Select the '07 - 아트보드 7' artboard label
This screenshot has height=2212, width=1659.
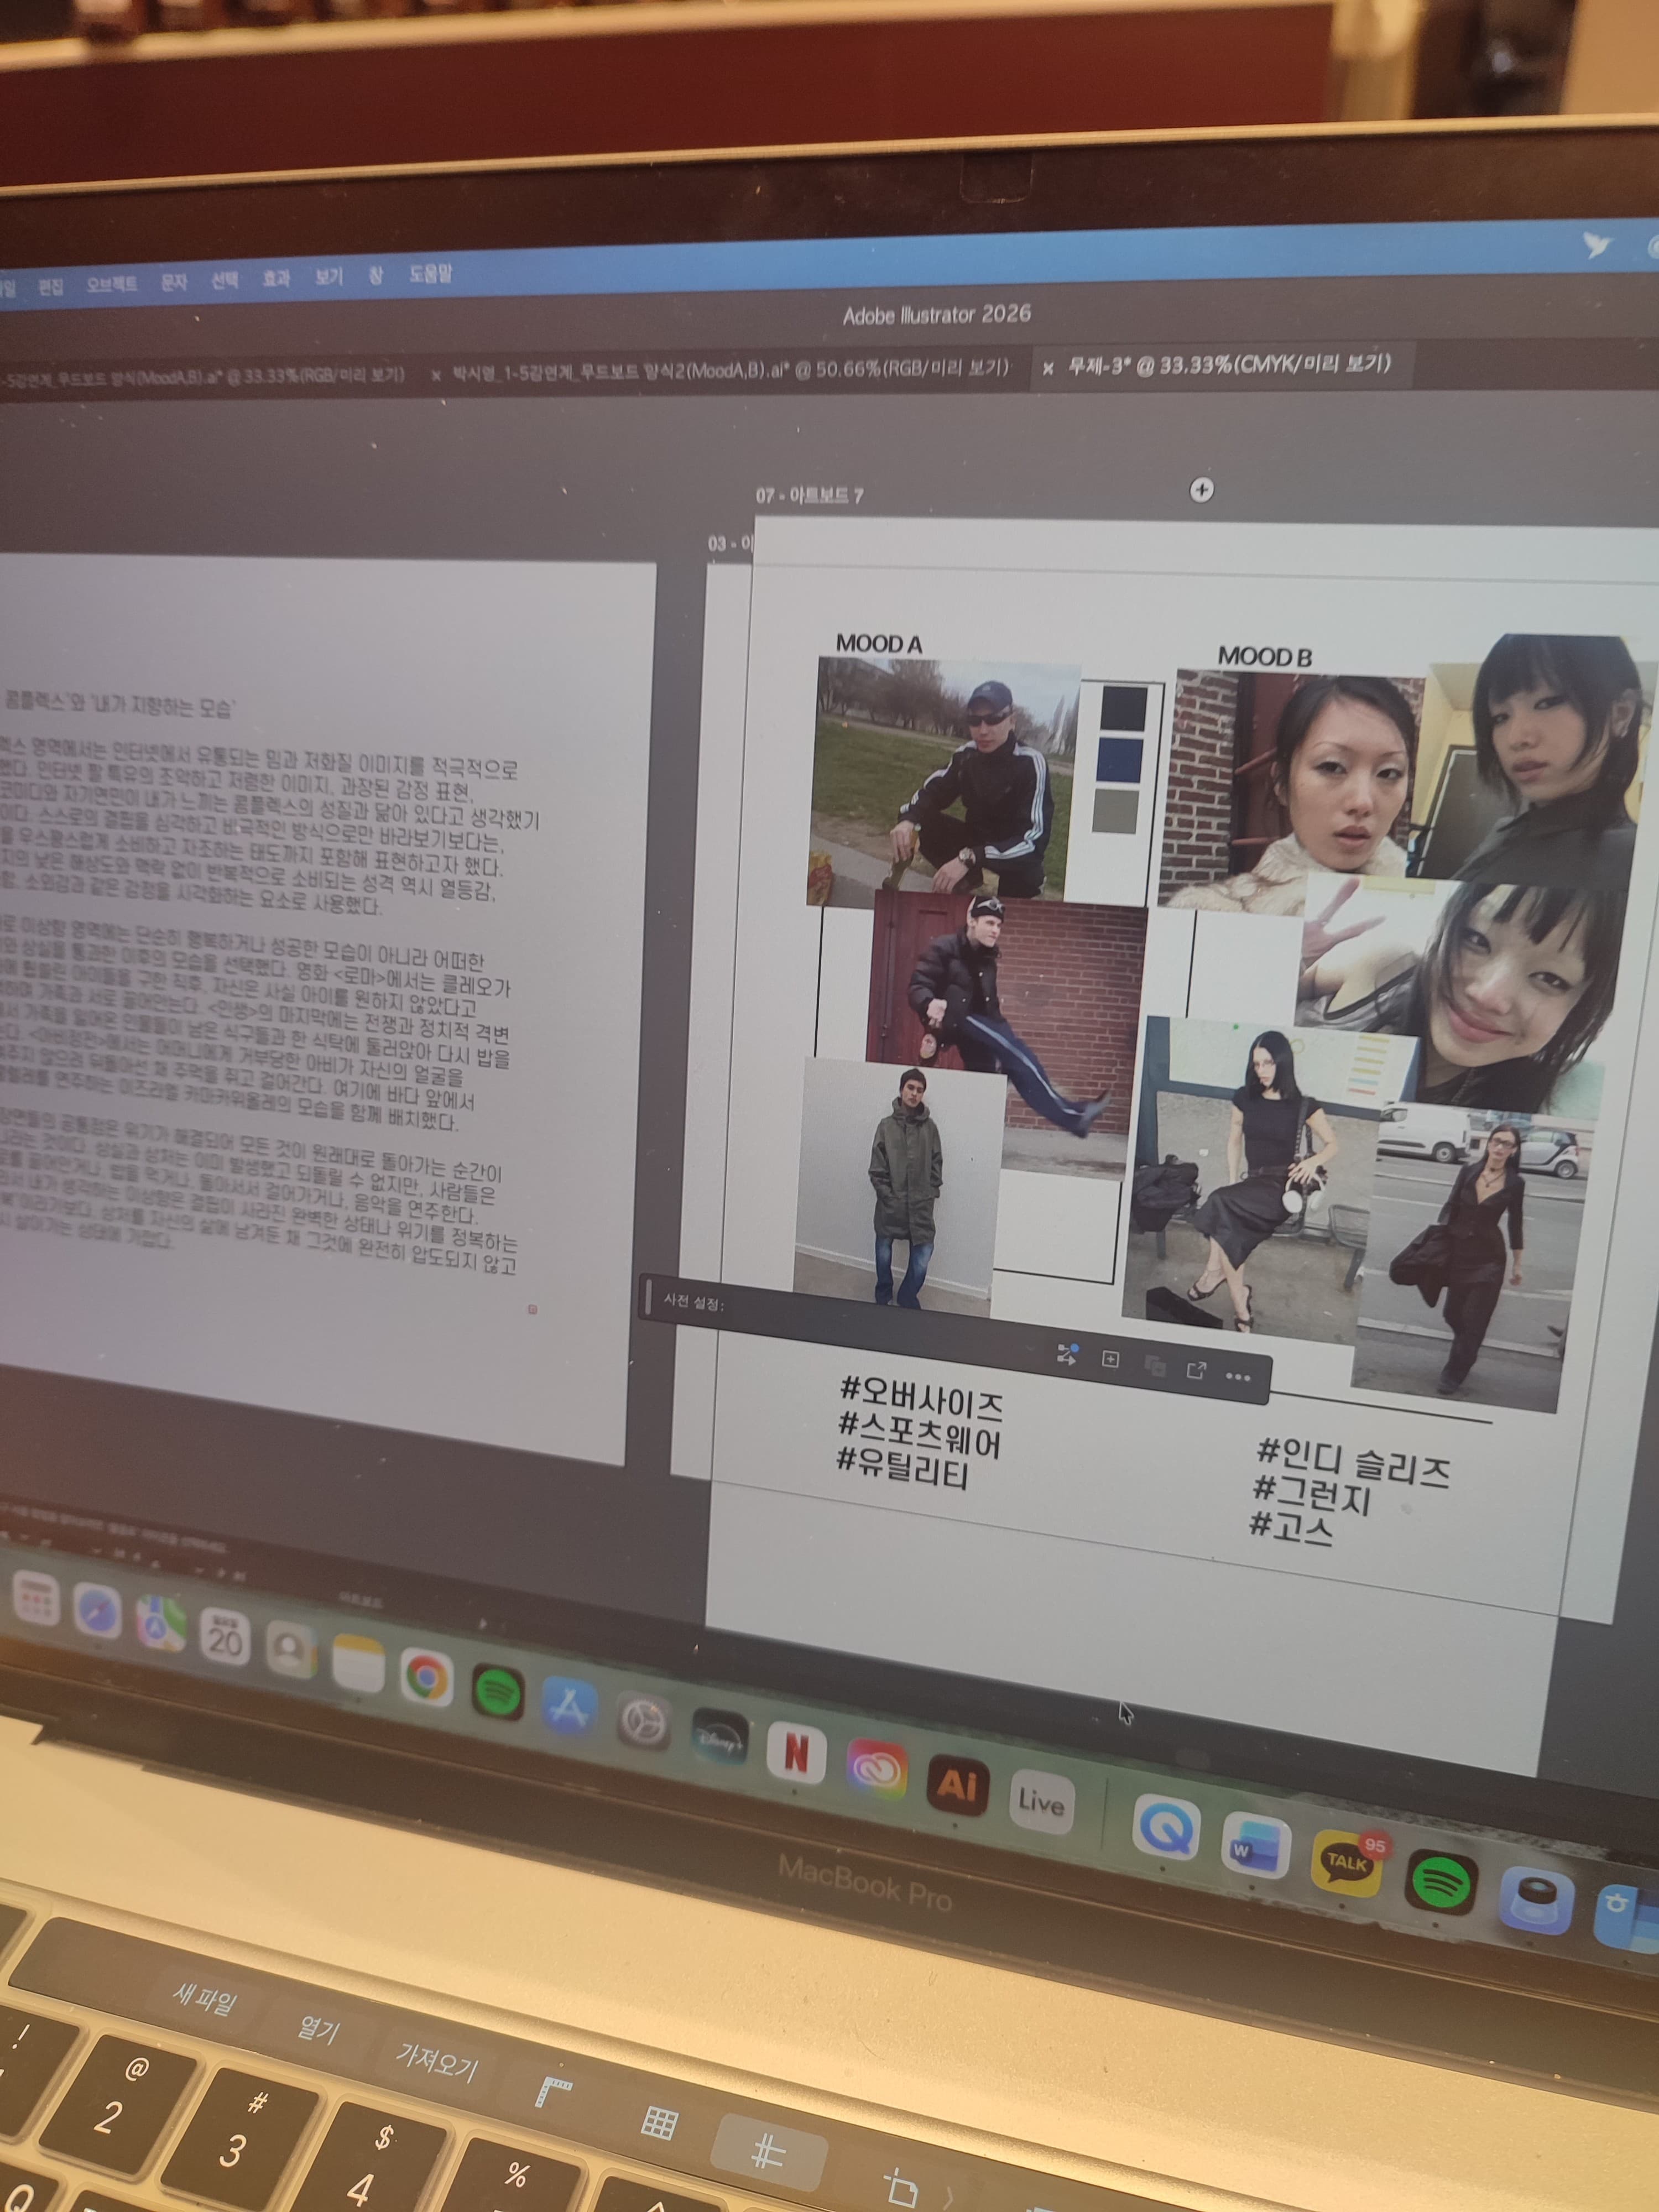809,495
